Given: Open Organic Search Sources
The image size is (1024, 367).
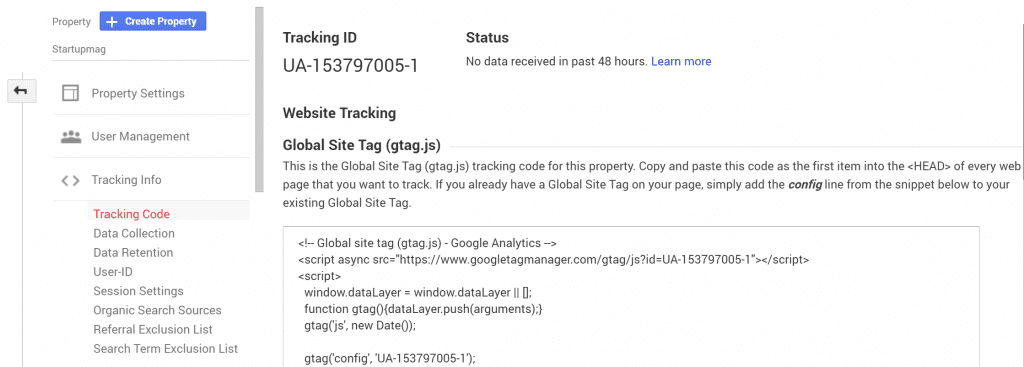Looking at the screenshot, I should point(157,310).
